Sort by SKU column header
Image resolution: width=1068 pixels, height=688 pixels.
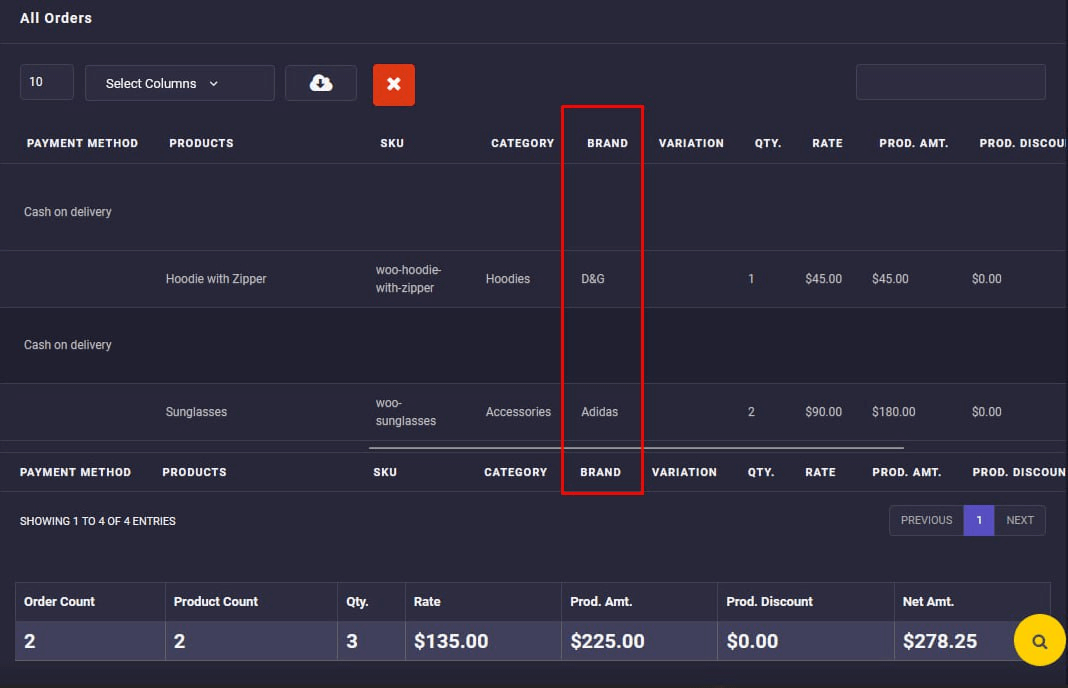(392, 143)
